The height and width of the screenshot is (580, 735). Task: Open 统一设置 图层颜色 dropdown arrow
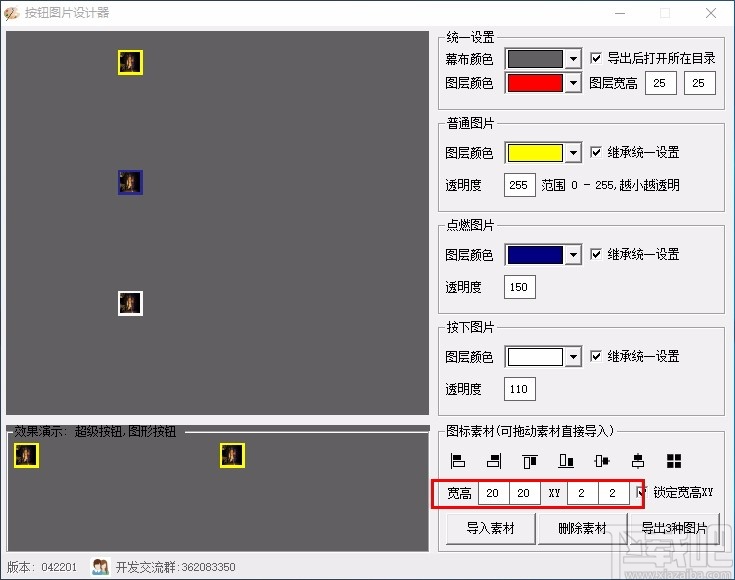[x=573, y=83]
